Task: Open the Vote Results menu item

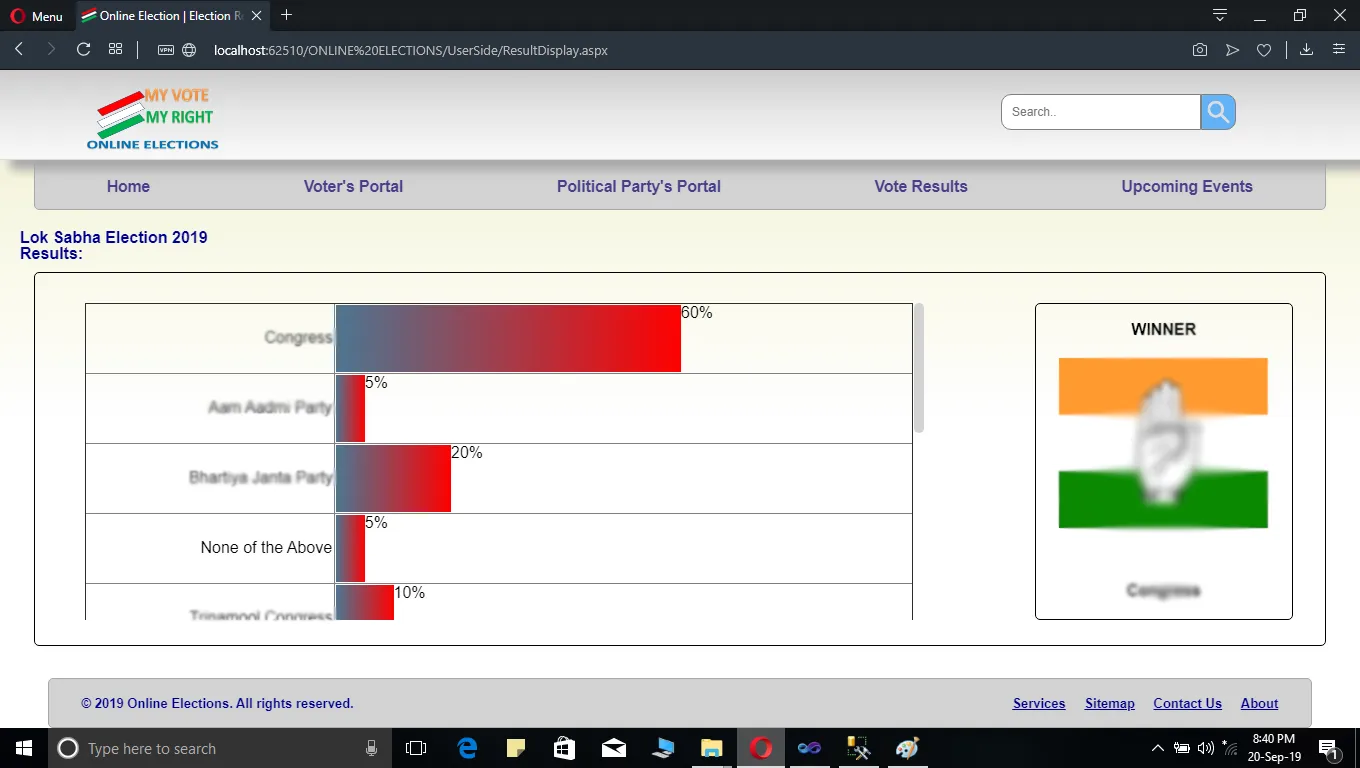Action: point(921,186)
